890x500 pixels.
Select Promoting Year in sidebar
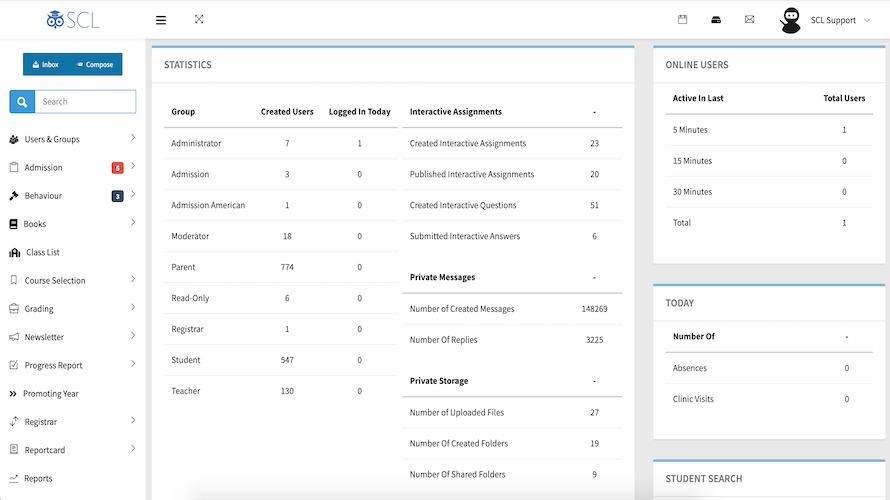point(50,394)
